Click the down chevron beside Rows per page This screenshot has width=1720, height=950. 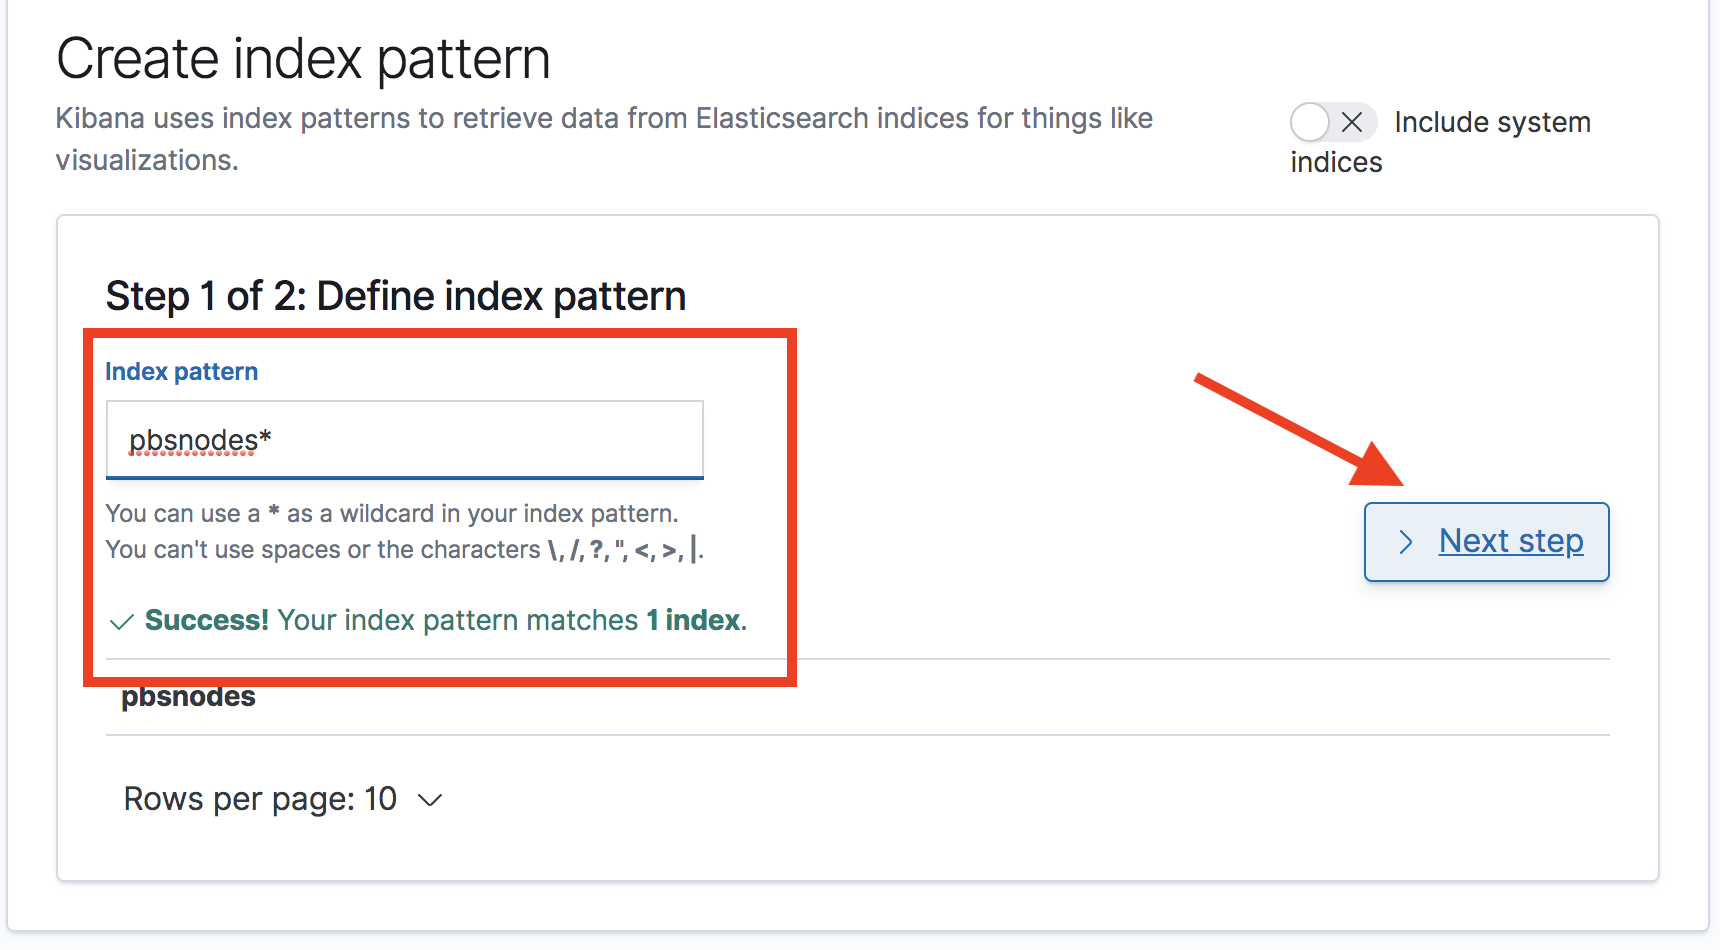point(430,800)
